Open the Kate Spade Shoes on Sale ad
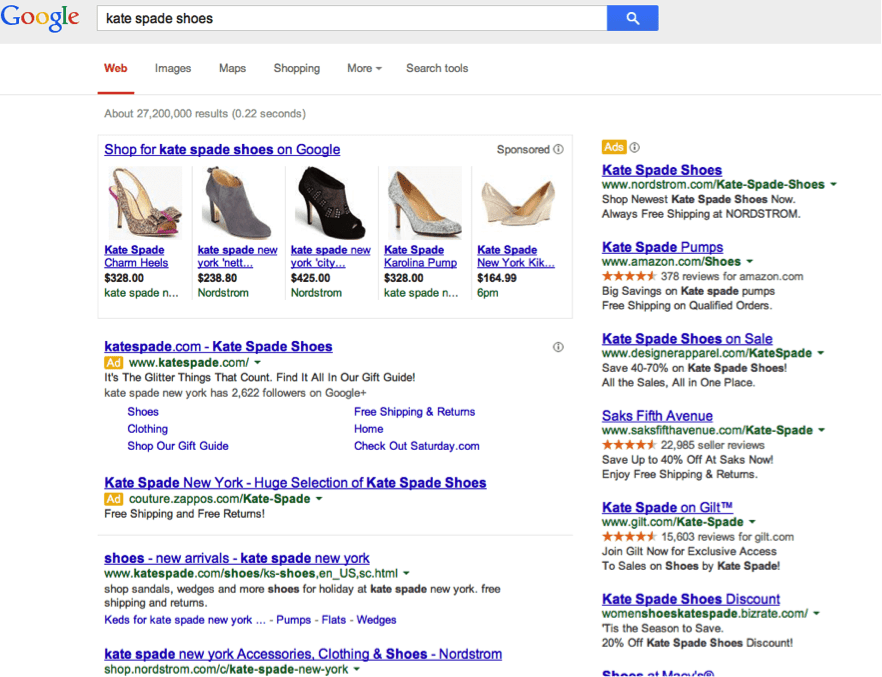This screenshot has width=882, height=677. 687,338
